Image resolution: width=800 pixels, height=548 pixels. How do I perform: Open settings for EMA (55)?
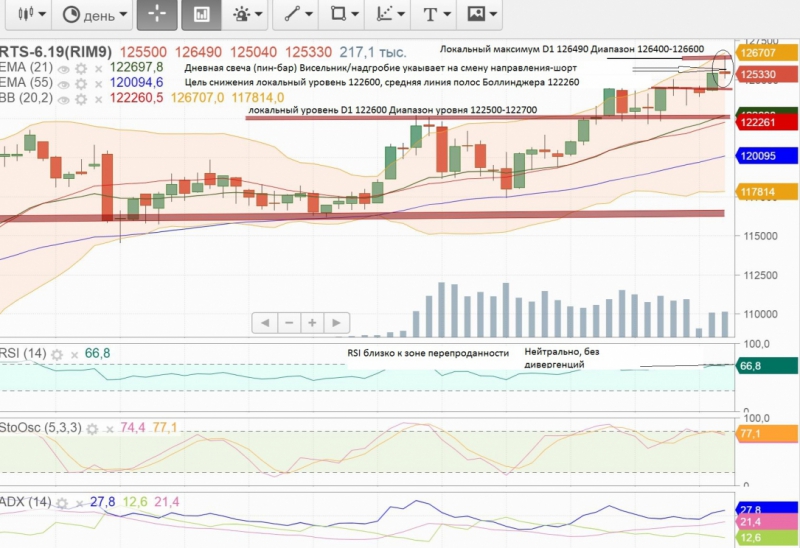(x=81, y=84)
